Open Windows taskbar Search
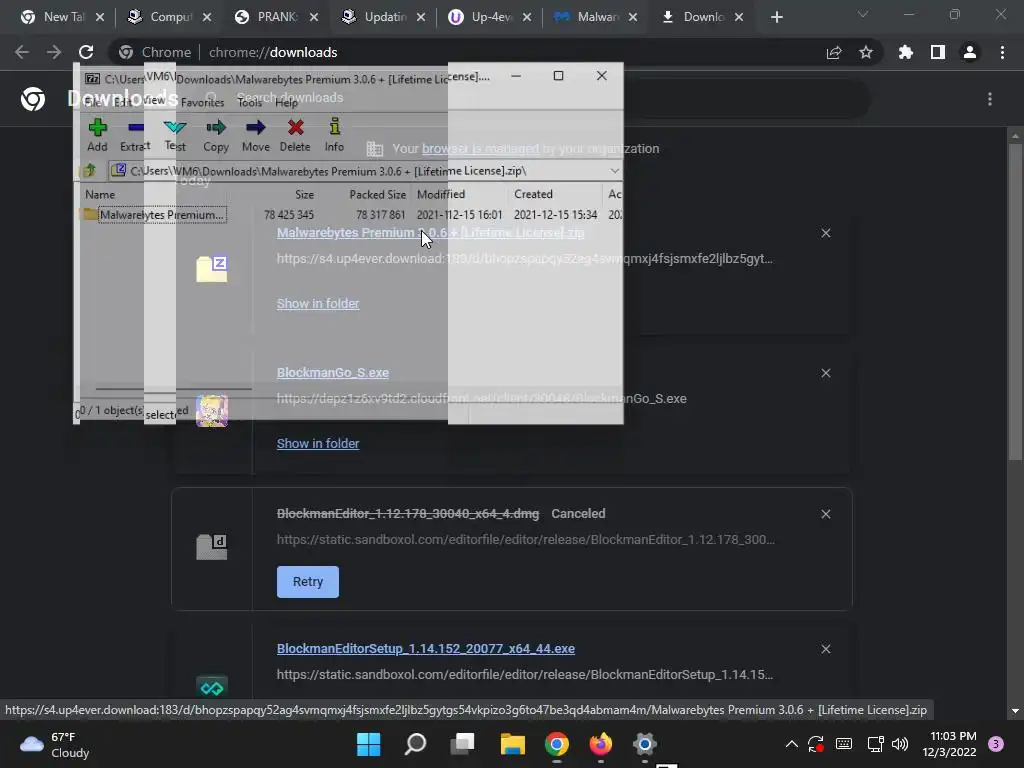 (x=415, y=744)
